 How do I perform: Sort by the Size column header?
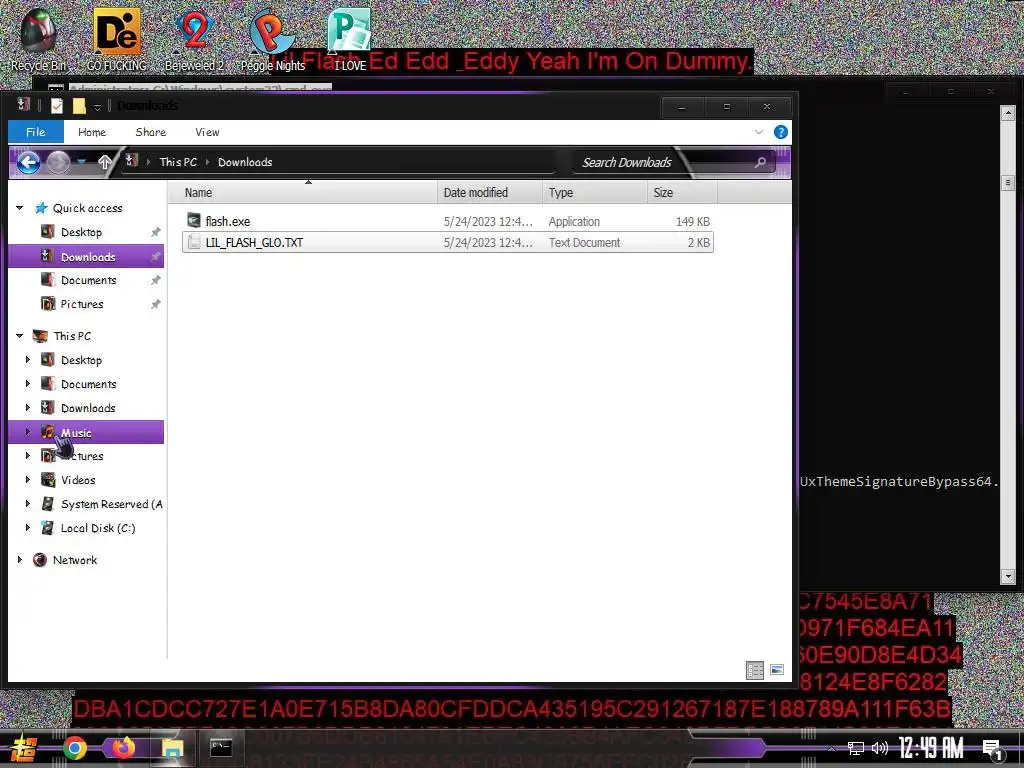[x=682, y=193]
